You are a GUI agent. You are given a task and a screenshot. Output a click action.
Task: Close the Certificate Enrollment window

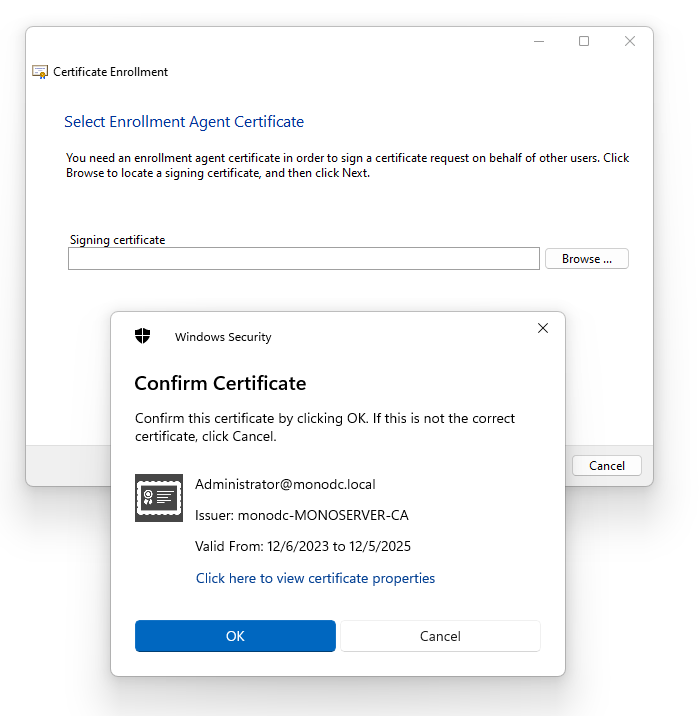tap(630, 41)
